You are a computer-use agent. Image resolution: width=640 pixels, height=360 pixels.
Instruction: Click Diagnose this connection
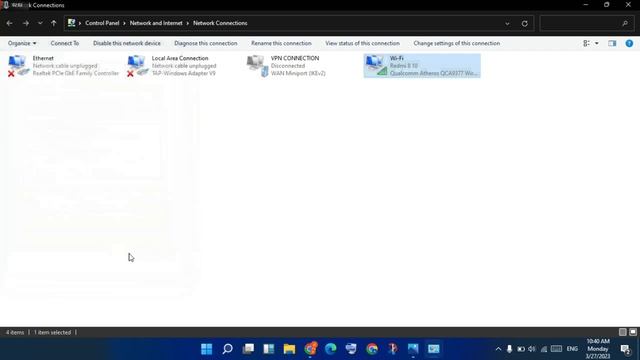[x=205, y=43]
